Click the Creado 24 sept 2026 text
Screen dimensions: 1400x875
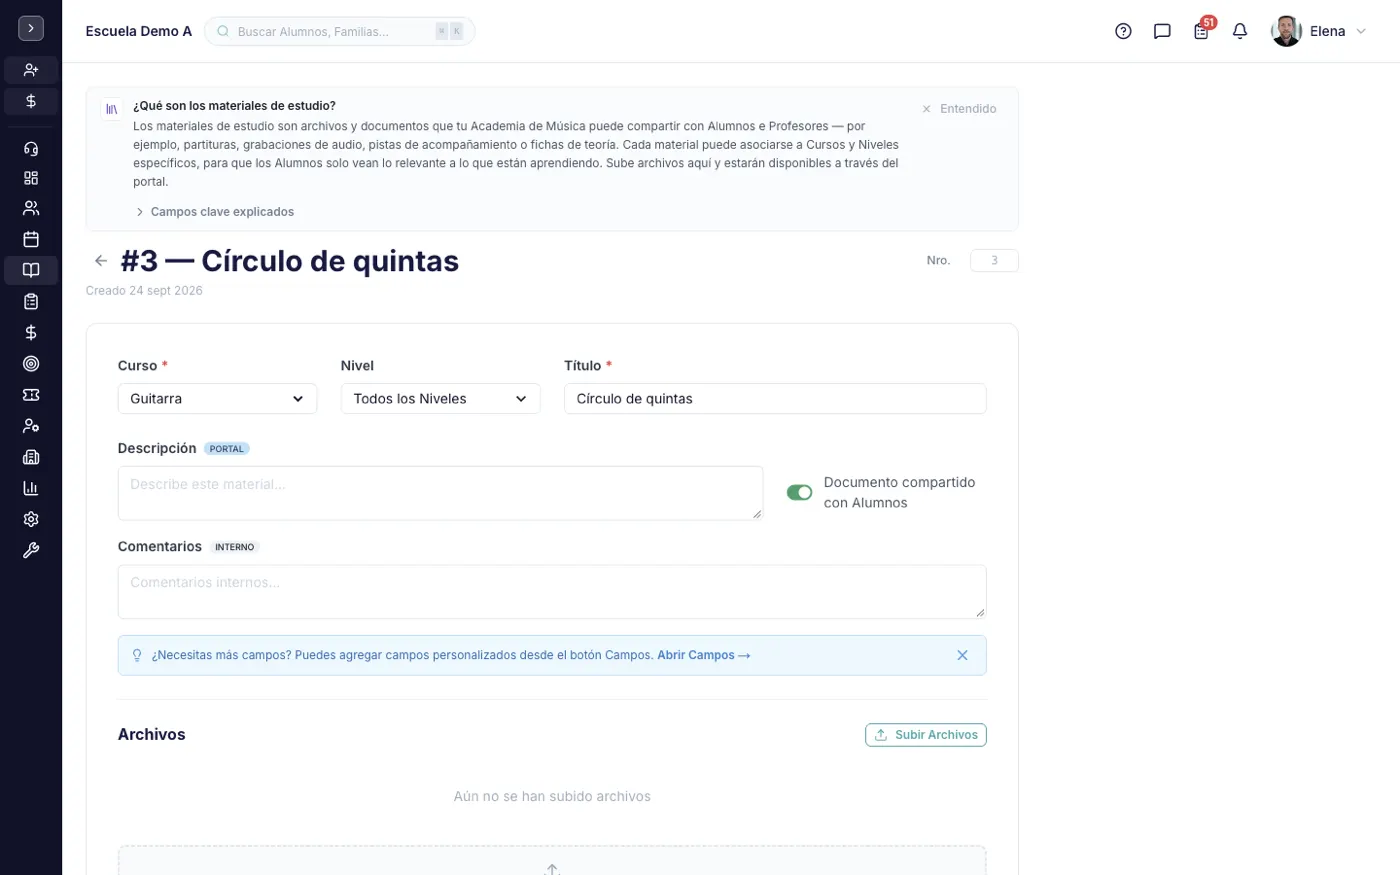(x=144, y=291)
